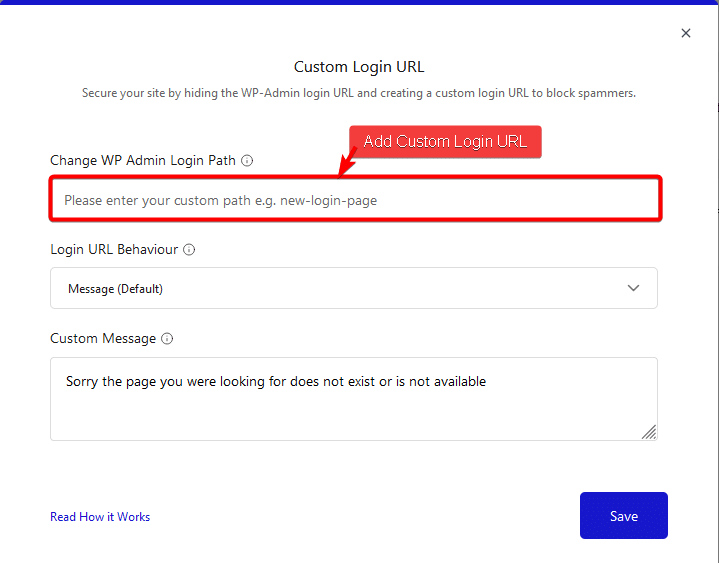
Task: Open the Read How it Works link
Action: [x=100, y=517]
